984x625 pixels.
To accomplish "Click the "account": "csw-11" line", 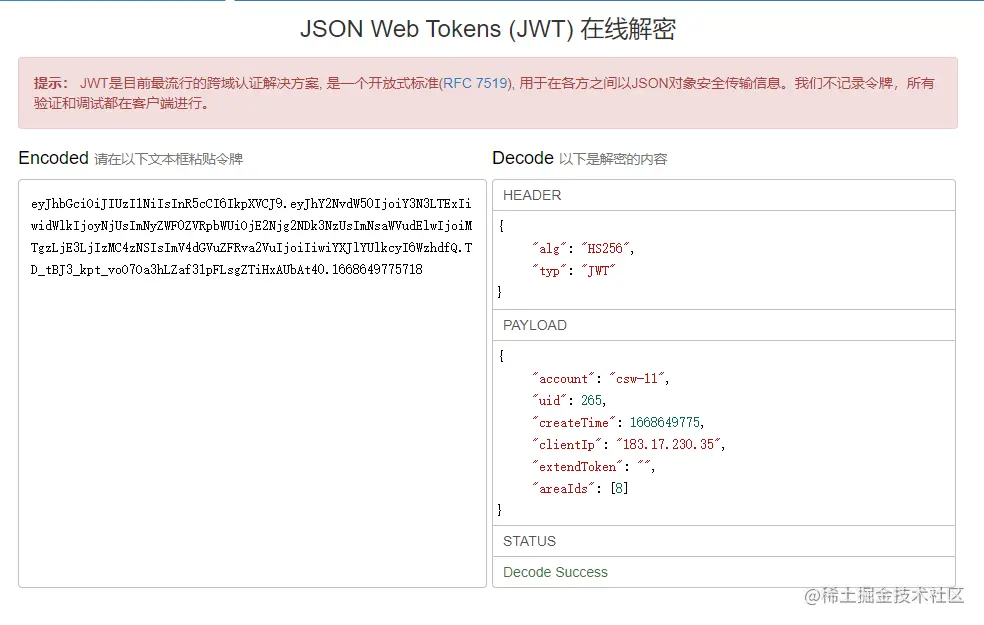I will point(601,378).
